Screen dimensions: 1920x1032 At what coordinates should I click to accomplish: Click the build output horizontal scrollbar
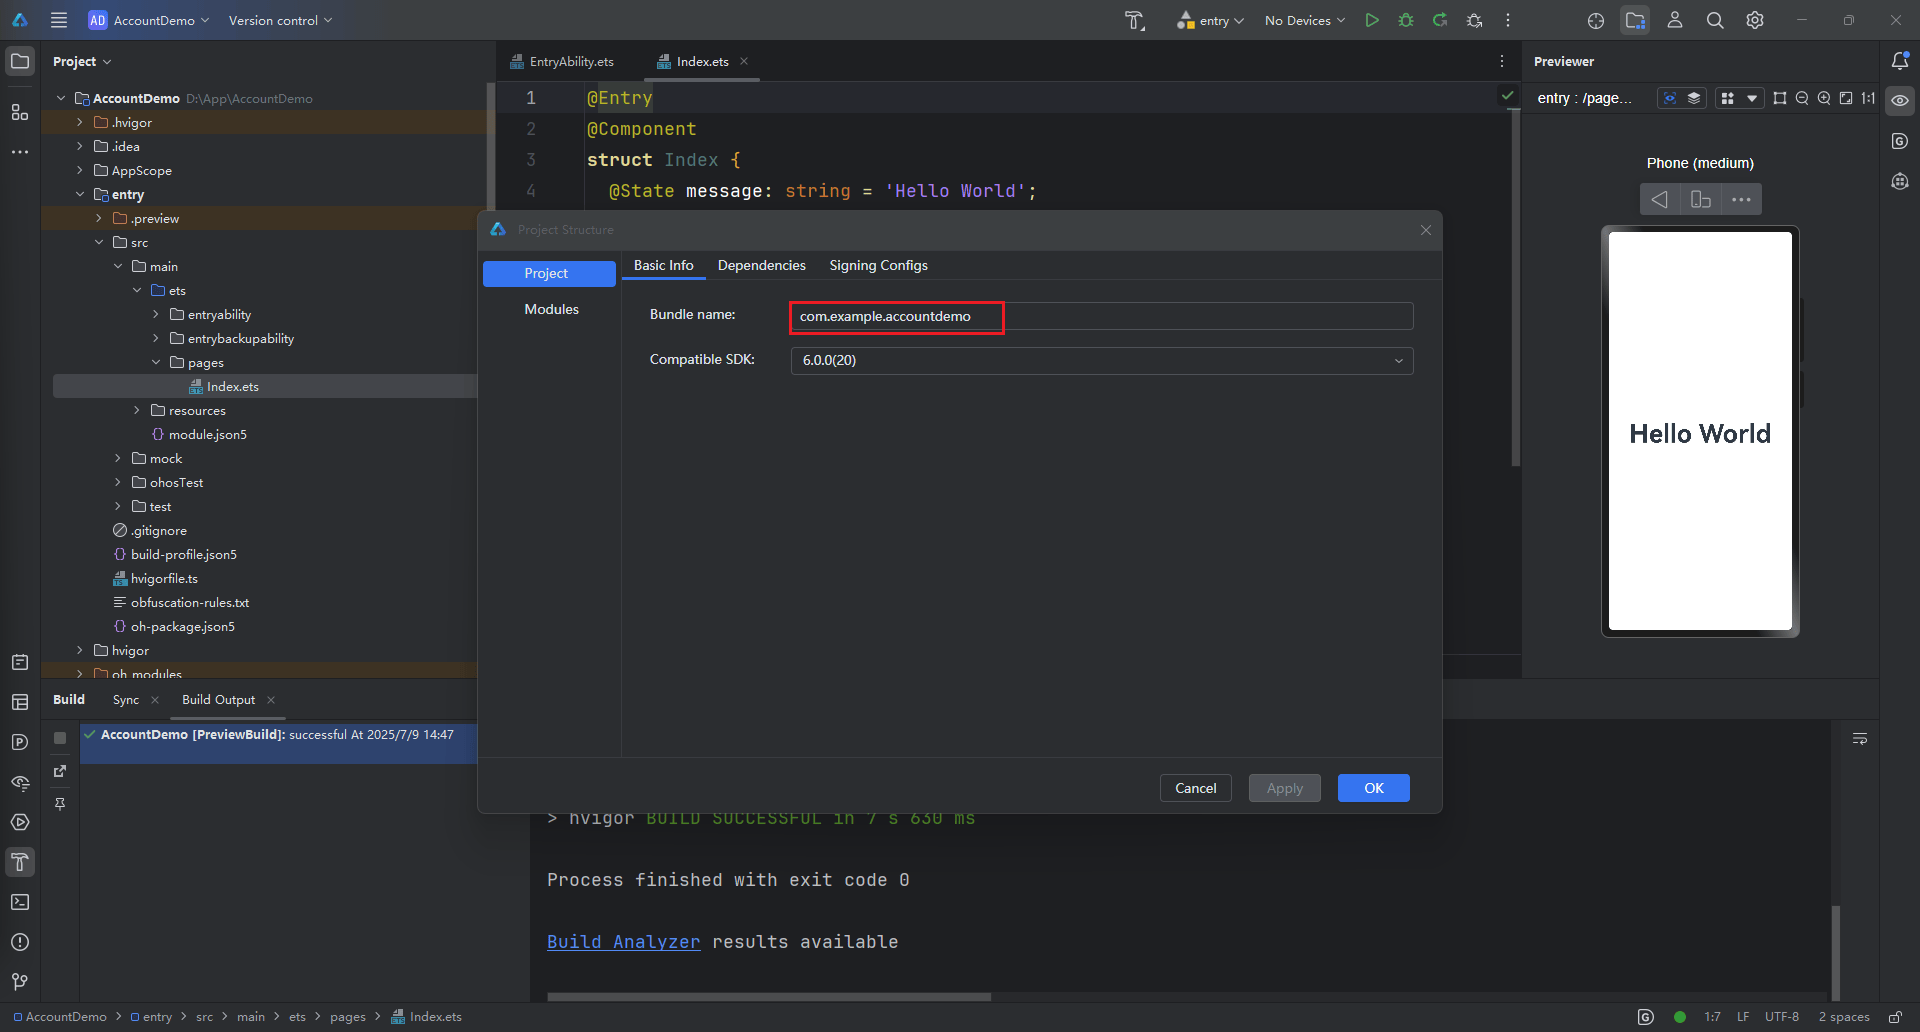pos(768,997)
